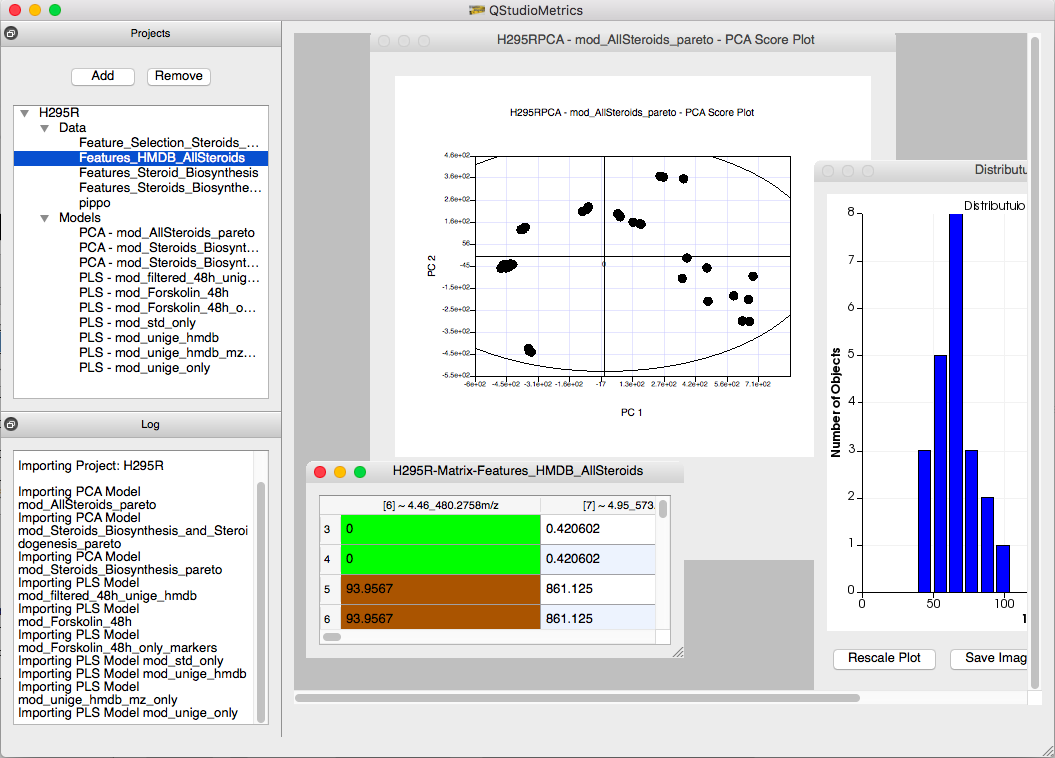Image resolution: width=1055 pixels, height=758 pixels.
Task: Select matrix row header 6
Action: click(x=330, y=617)
